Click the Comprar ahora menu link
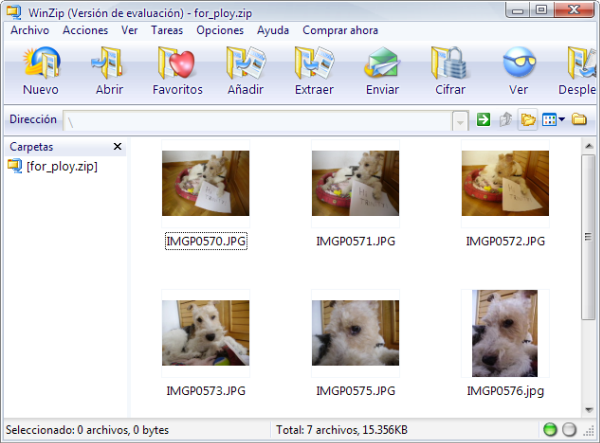 pyautogui.click(x=340, y=30)
